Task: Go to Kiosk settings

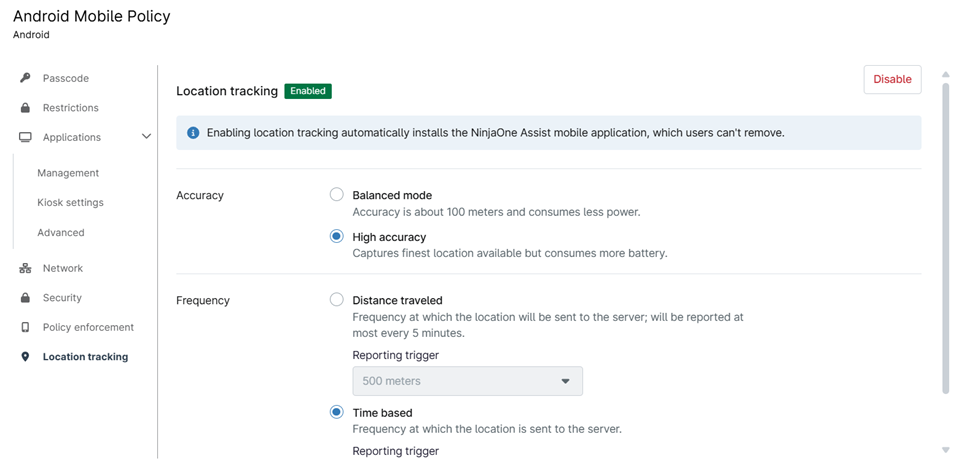Action: pos(70,202)
